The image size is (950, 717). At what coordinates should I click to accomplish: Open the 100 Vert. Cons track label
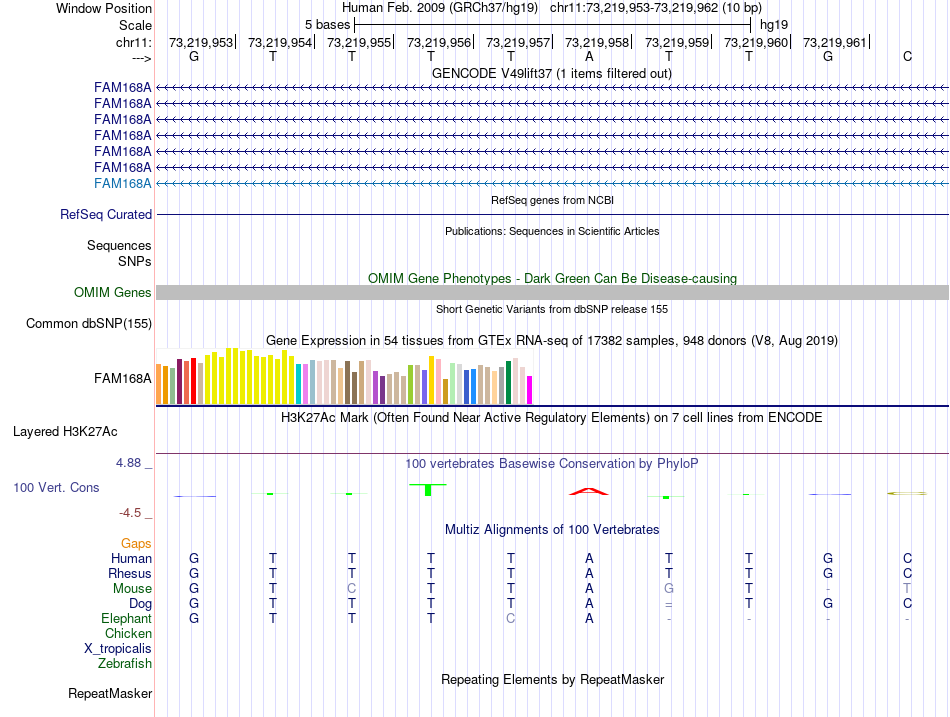56,487
